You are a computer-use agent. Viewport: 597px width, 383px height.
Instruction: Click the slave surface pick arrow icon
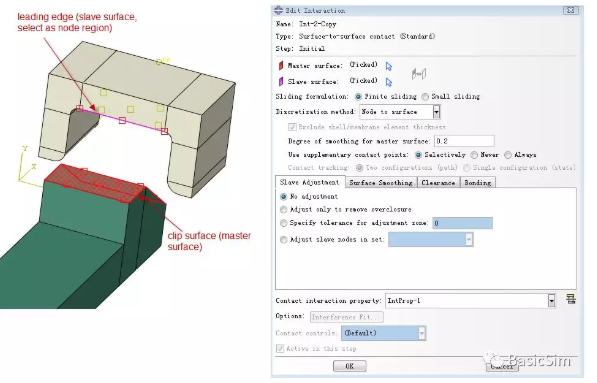[x=388, y=82]
